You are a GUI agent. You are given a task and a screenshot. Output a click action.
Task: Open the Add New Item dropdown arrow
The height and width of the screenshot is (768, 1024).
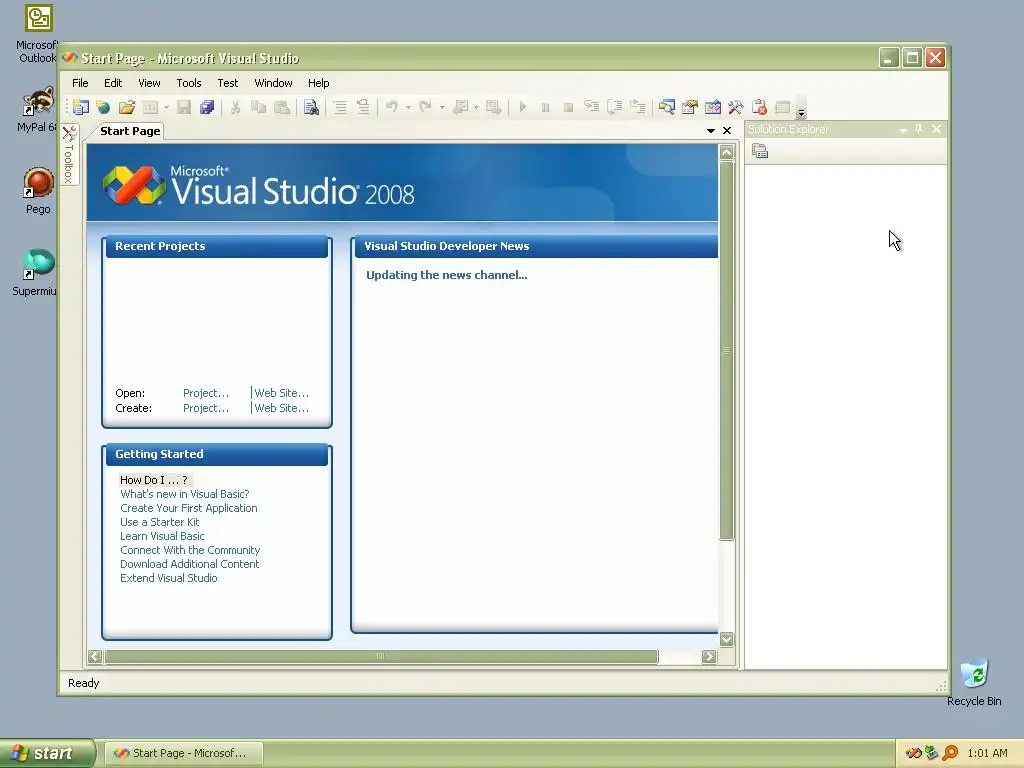(167, 107)
